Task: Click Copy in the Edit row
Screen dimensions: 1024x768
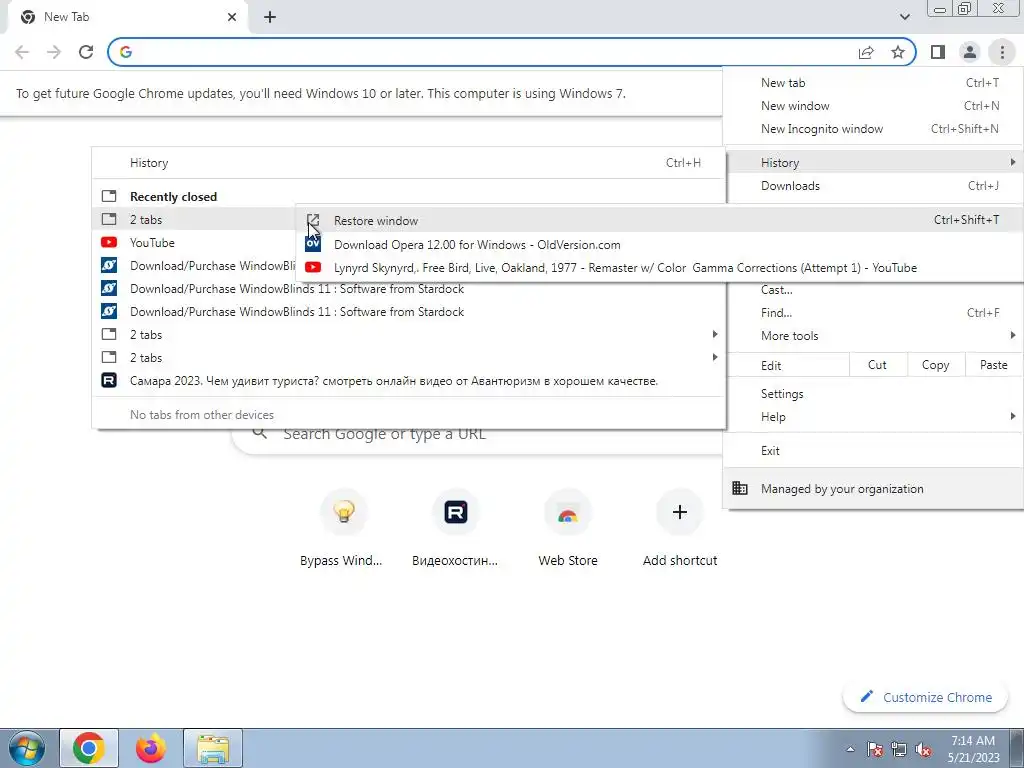Action: 935,365
